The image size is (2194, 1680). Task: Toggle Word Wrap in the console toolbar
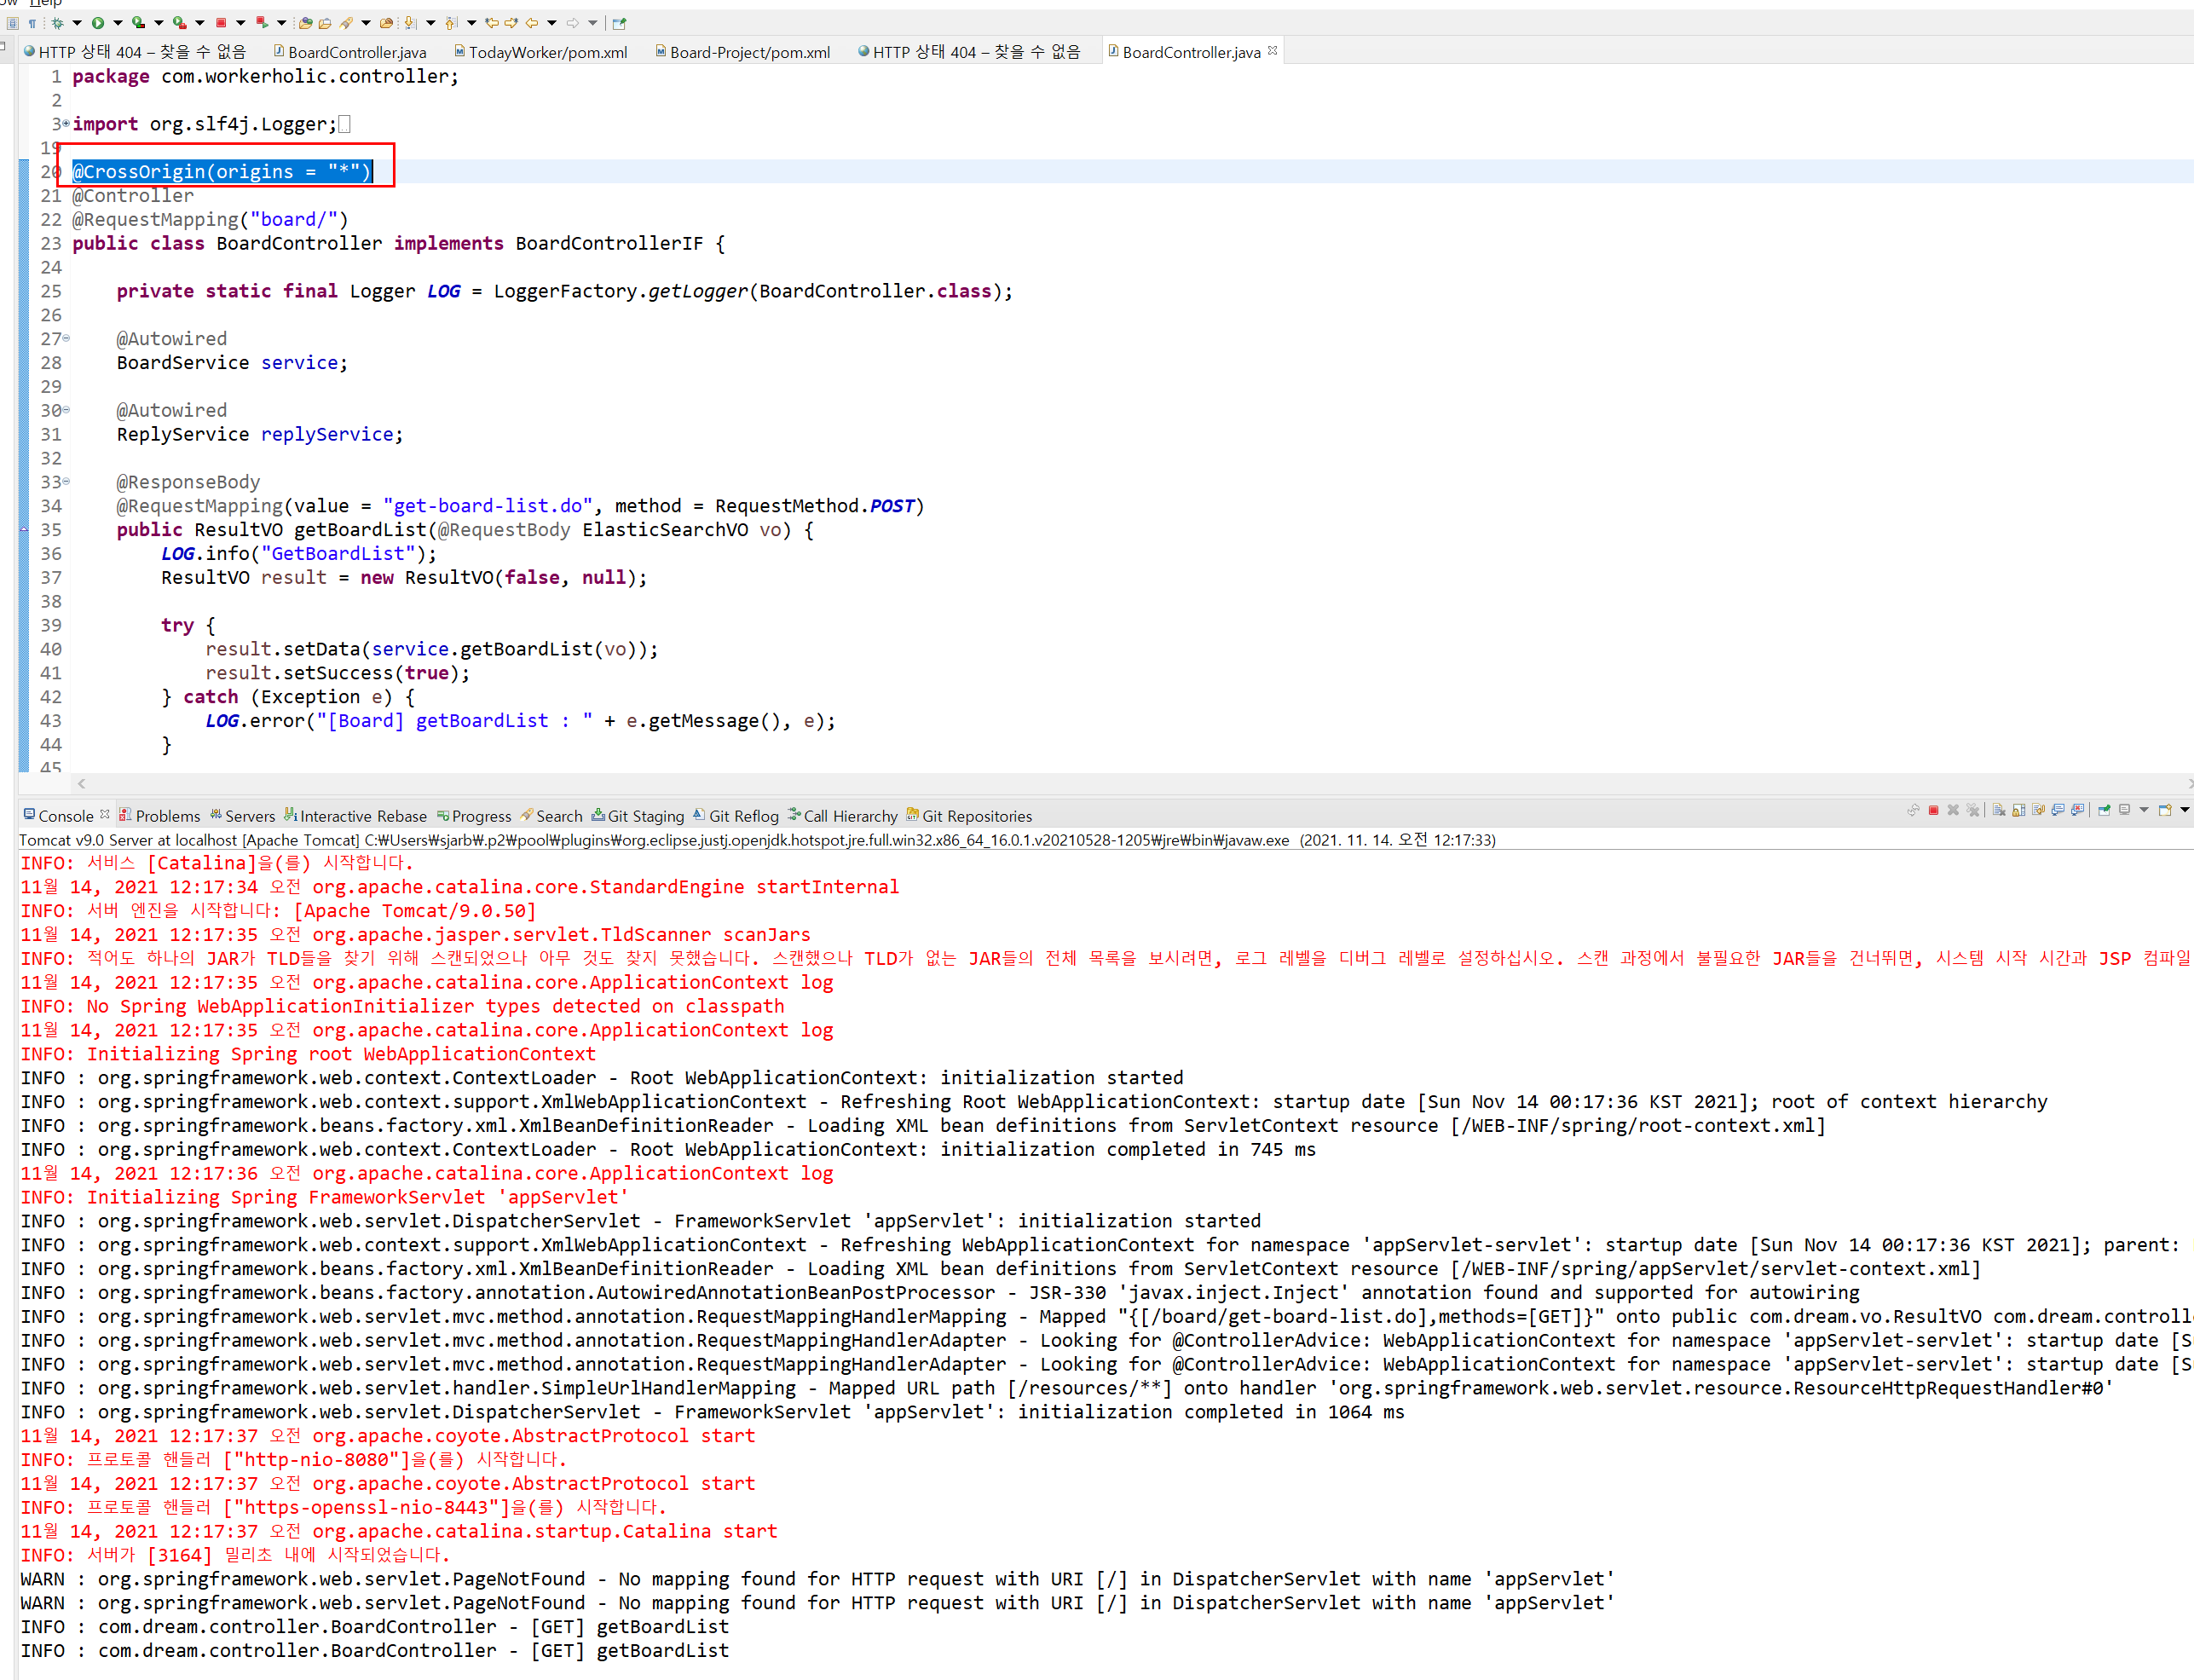[2038, 810]
